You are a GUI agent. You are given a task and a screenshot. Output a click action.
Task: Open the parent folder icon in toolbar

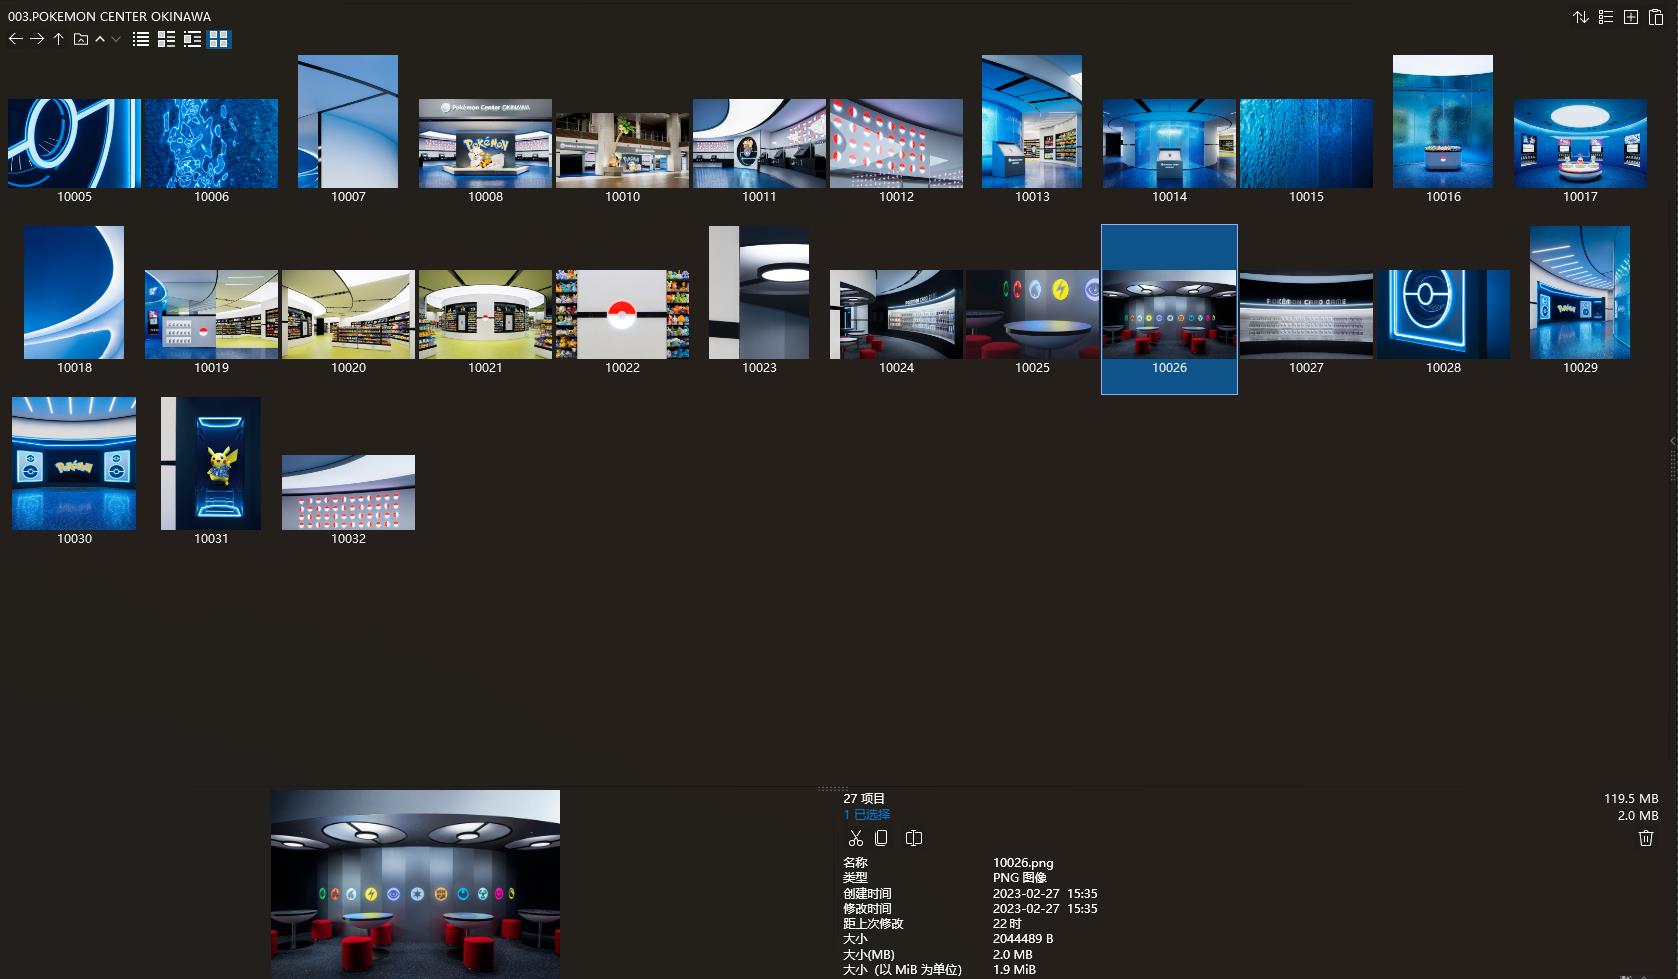tap(81, 39)
